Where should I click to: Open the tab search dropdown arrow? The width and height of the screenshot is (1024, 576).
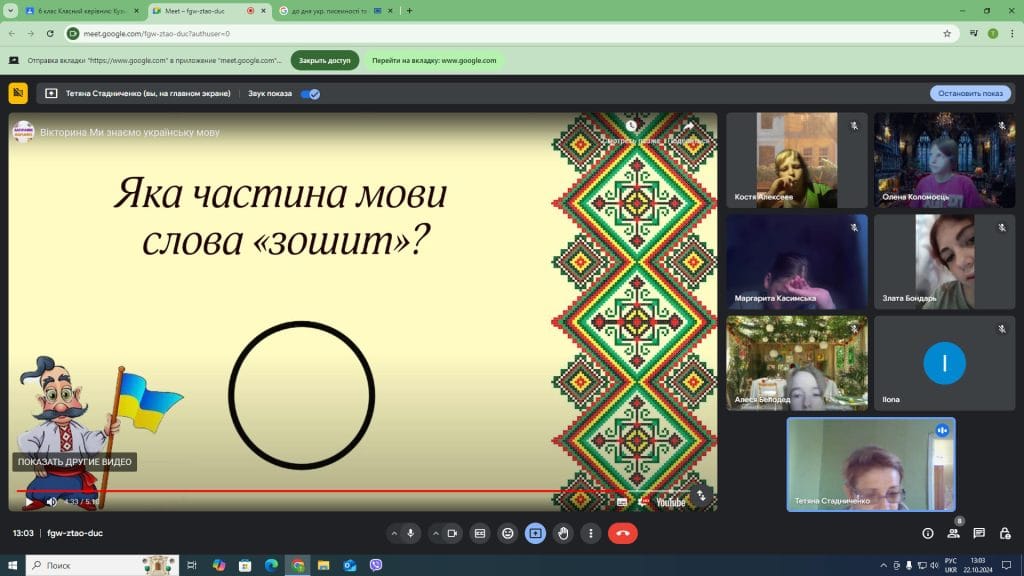click(x=10, y=11)
